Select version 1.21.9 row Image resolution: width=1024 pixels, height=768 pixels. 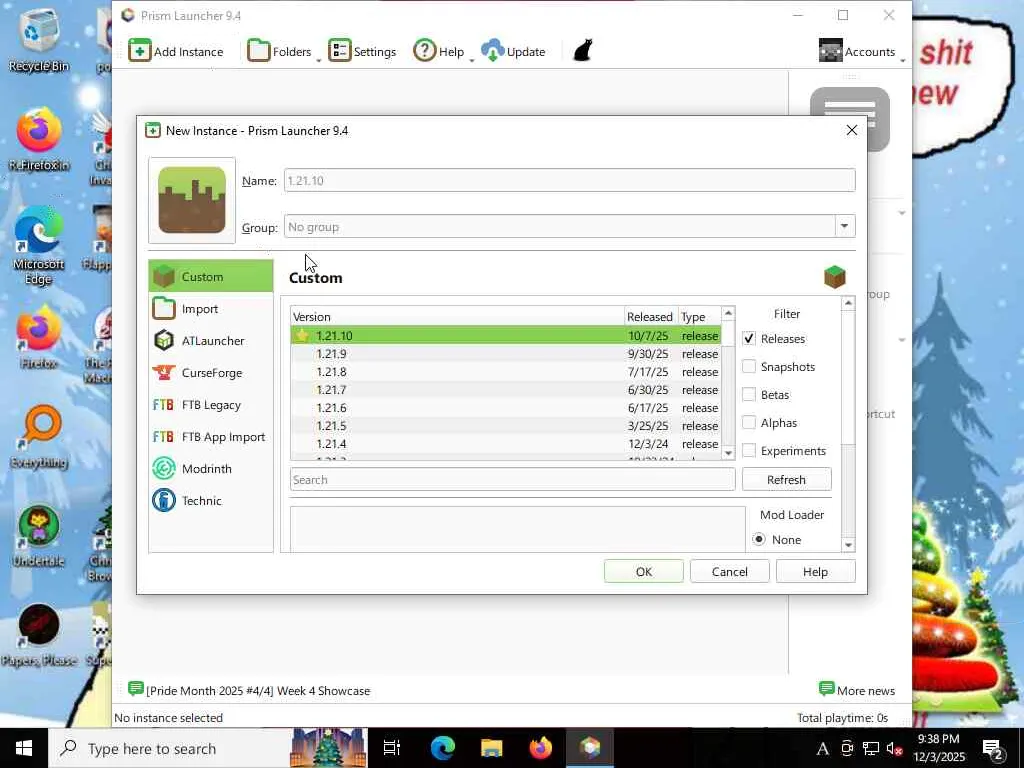click(506, 354)
